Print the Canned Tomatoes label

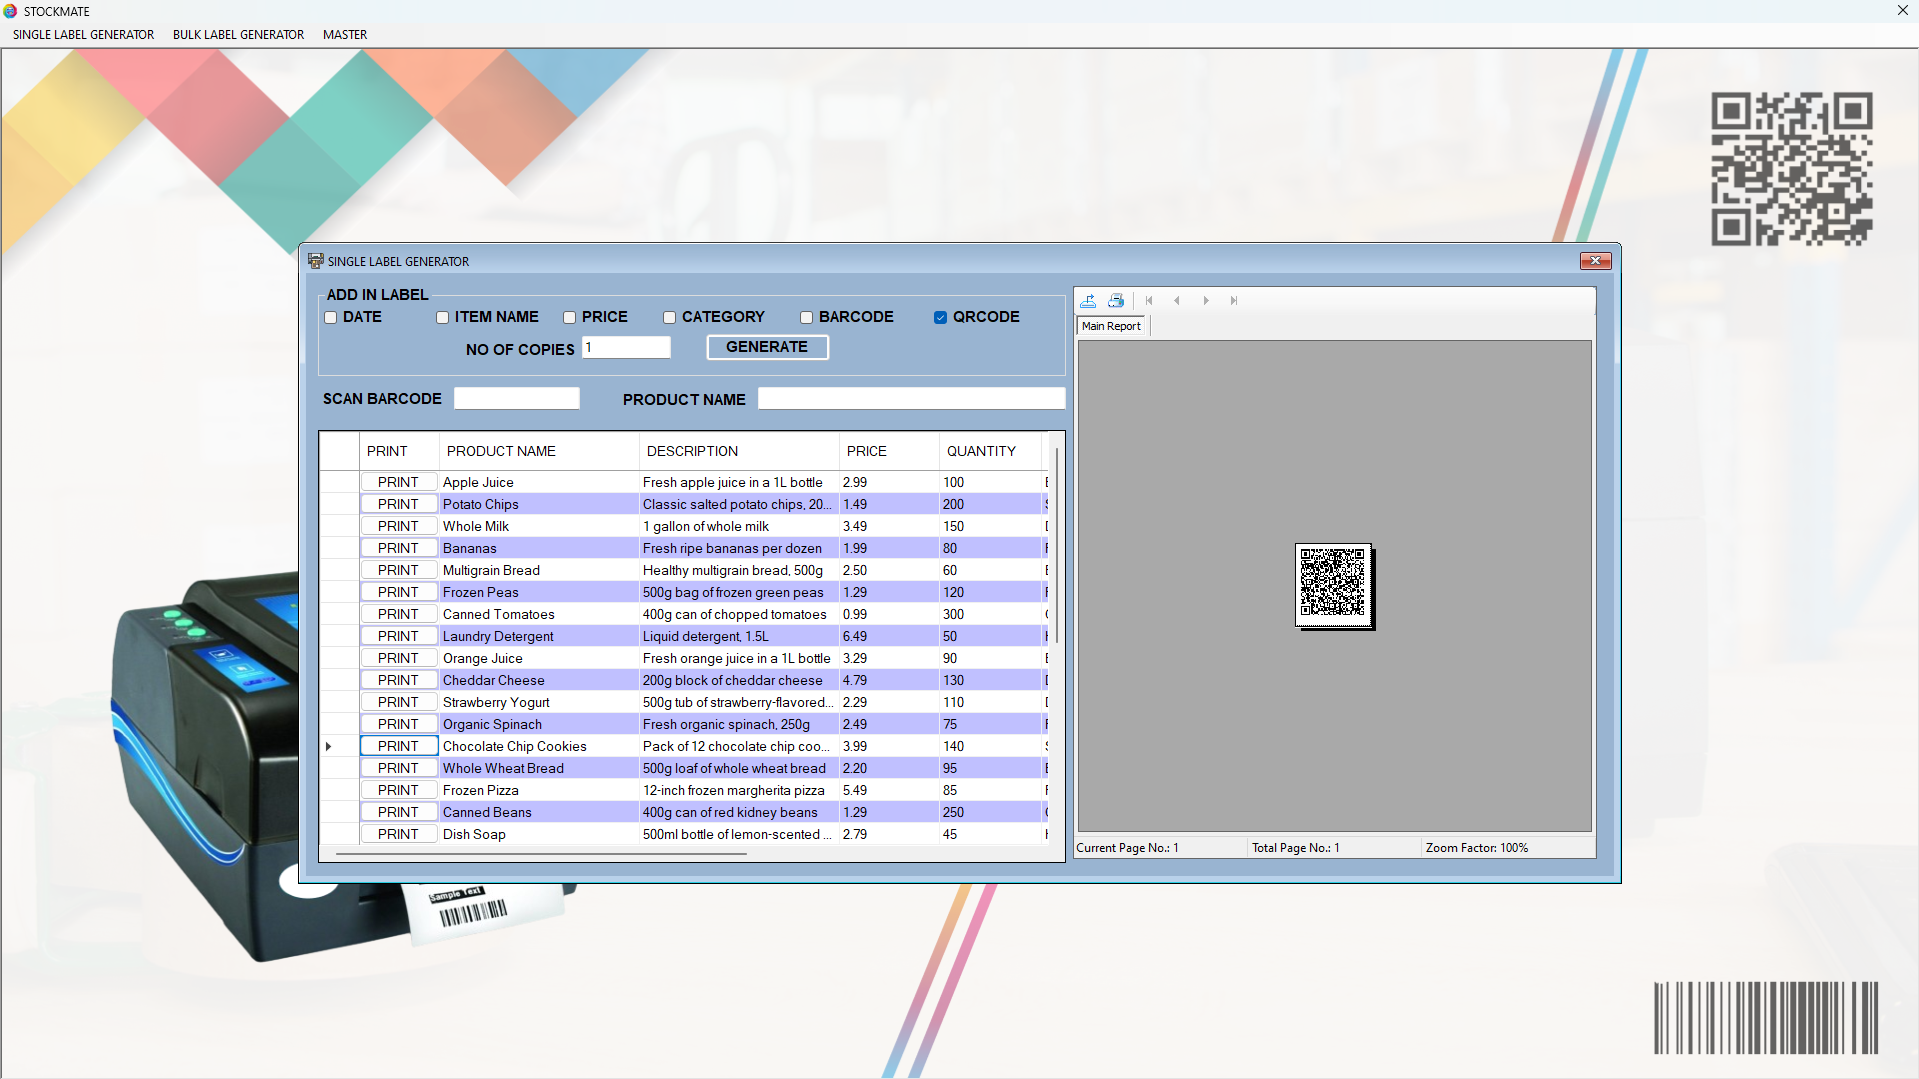click(398, 614)
